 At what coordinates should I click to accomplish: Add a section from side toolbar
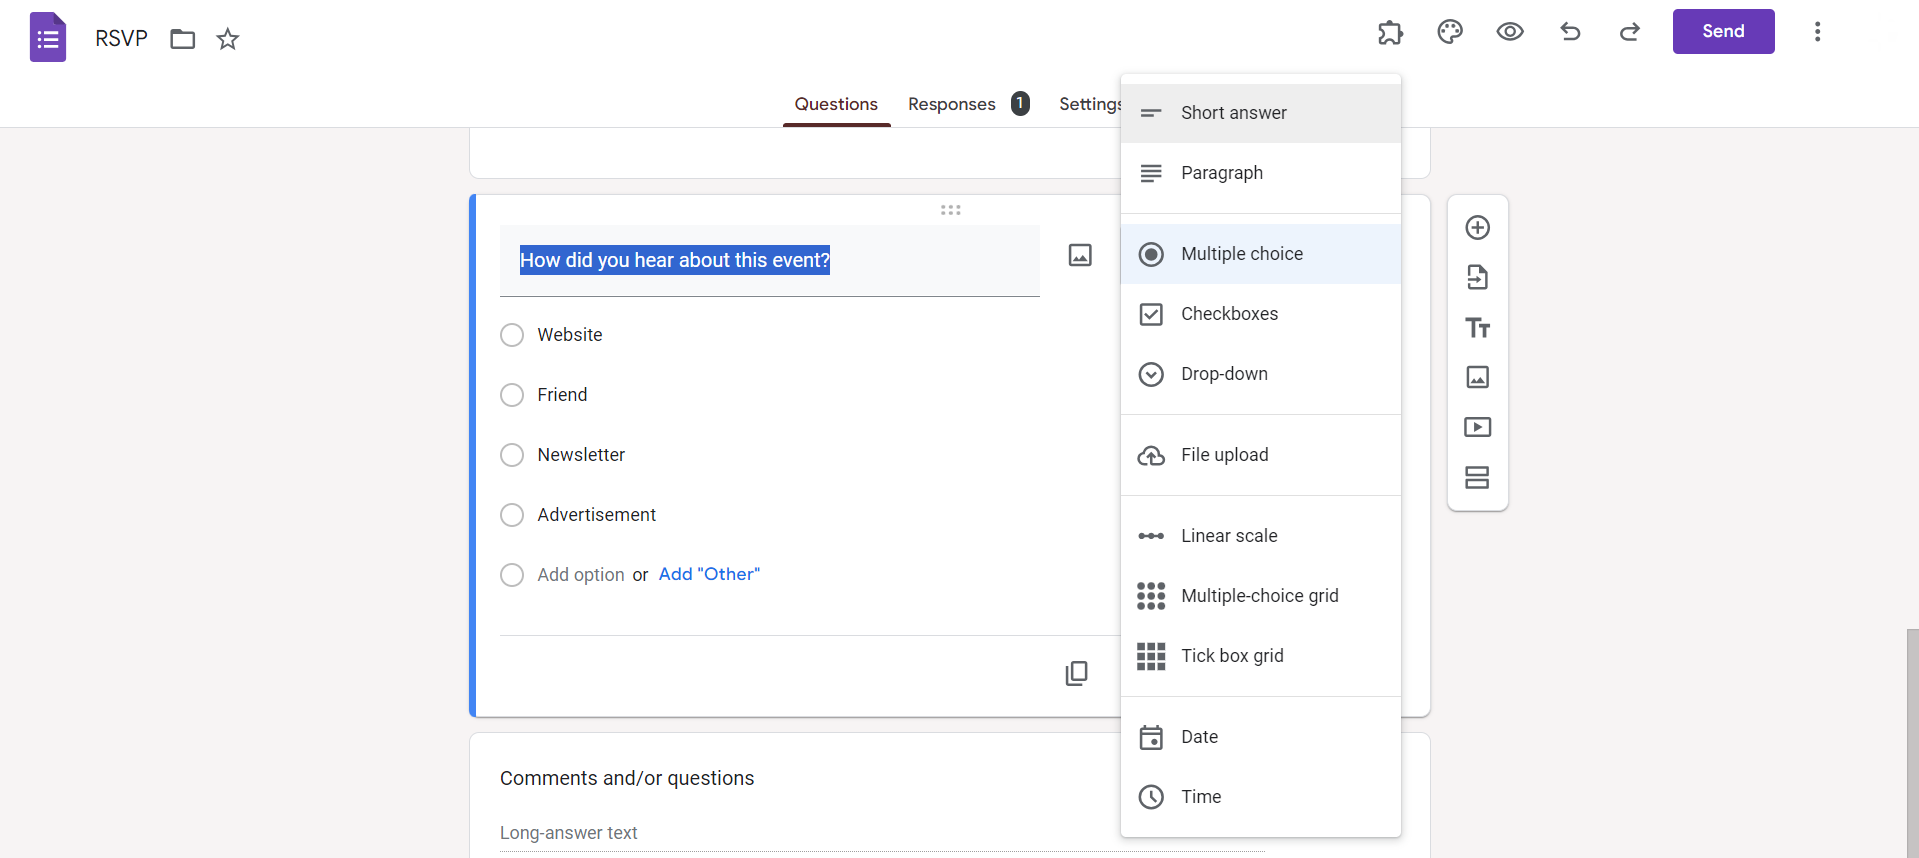point(1477,477)
